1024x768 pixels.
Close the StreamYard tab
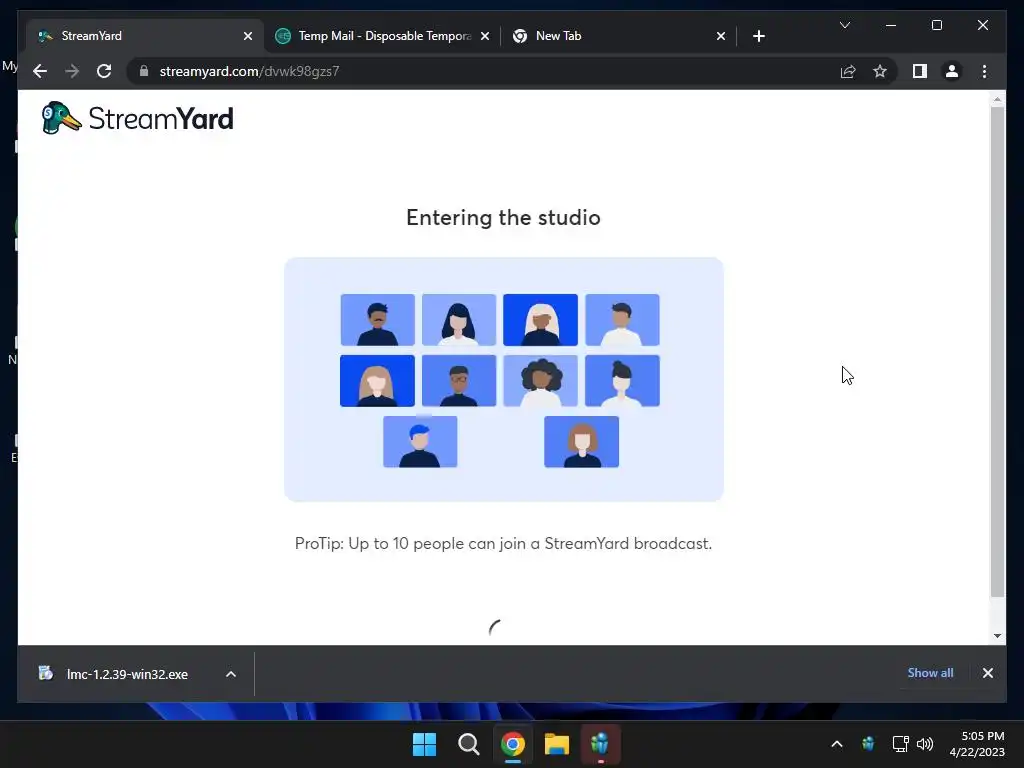point(248,36)
